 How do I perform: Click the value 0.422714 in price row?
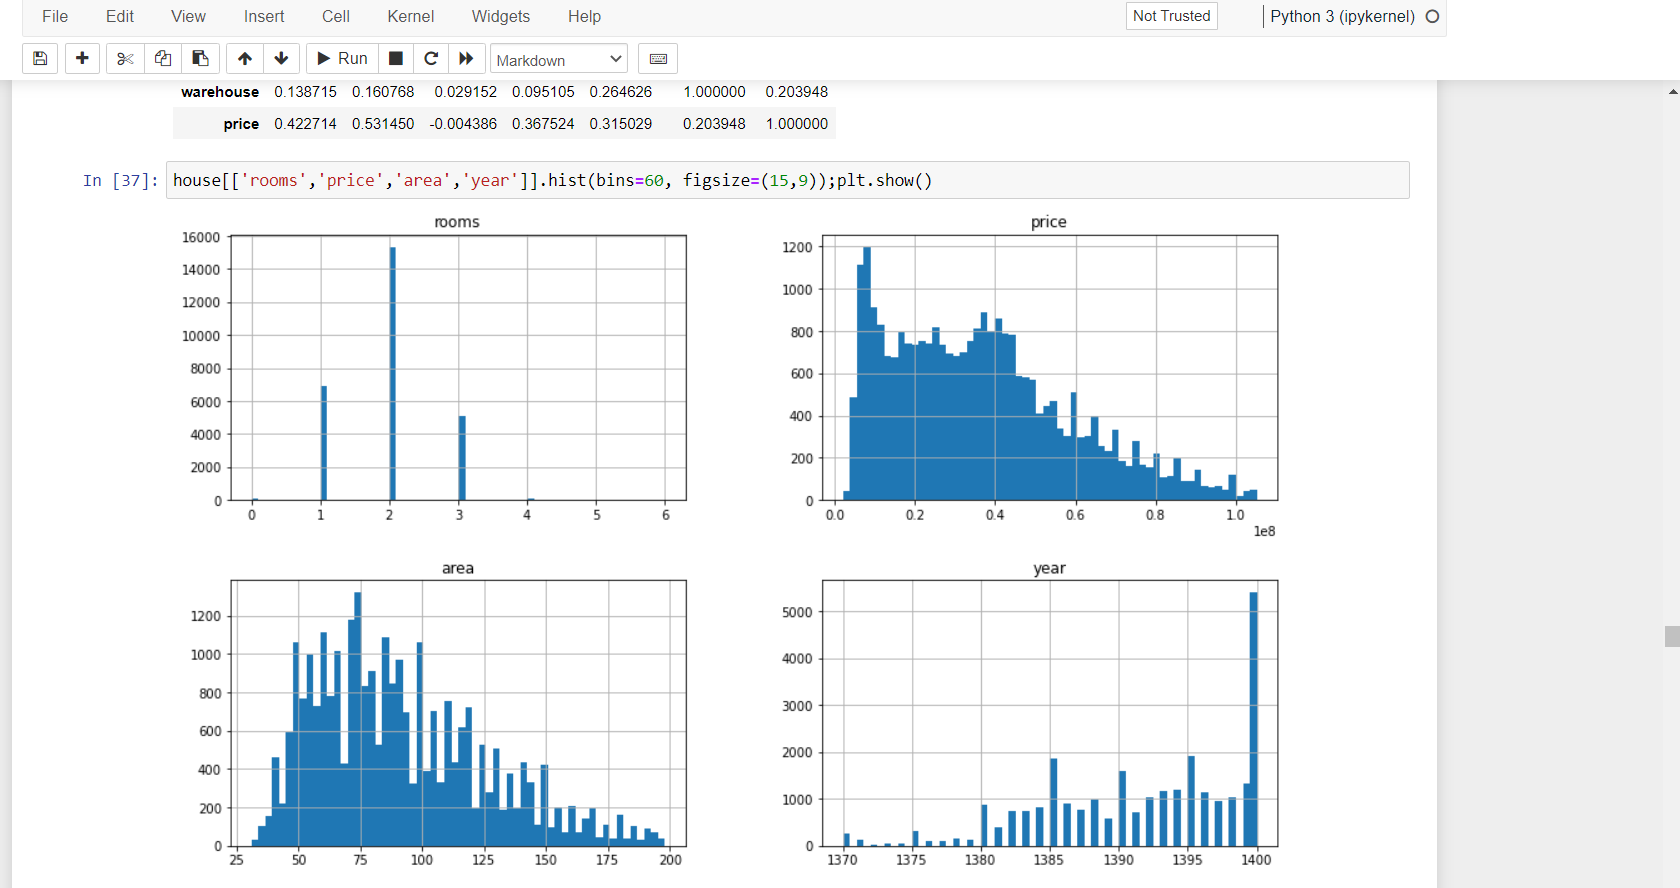305,124
